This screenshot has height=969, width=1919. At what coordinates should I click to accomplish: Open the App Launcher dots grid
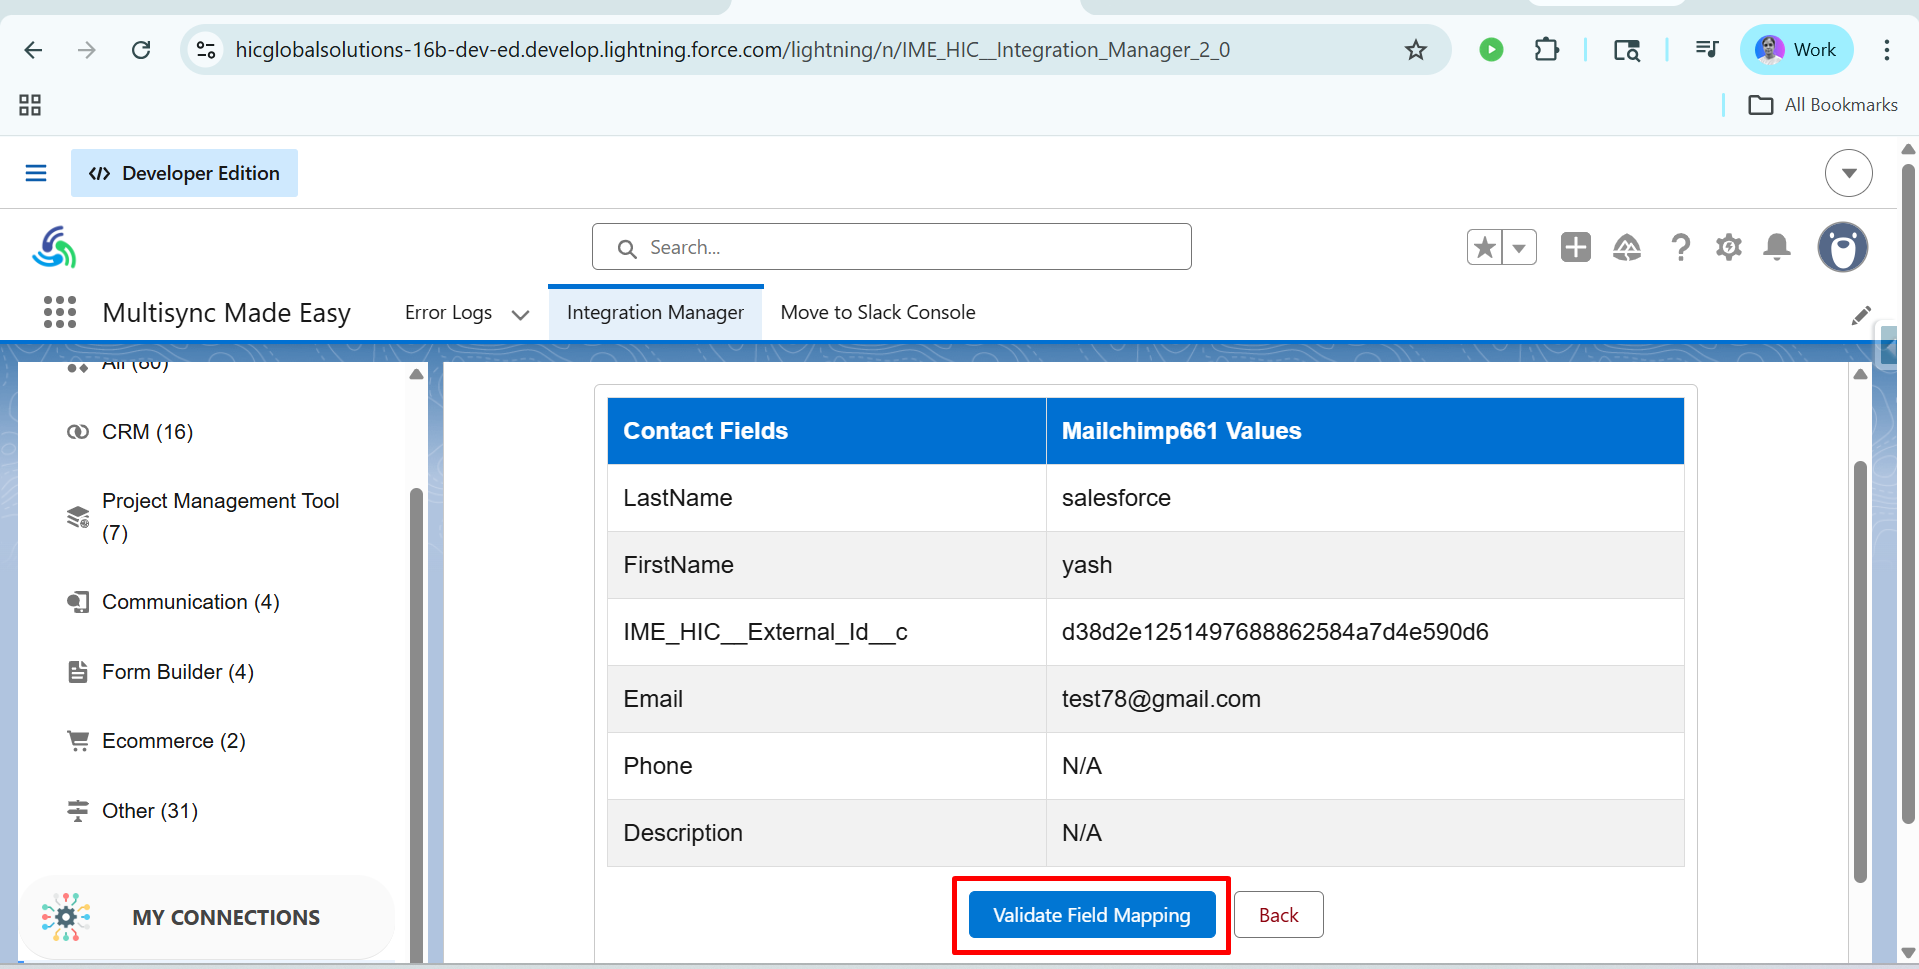[60, 312]
